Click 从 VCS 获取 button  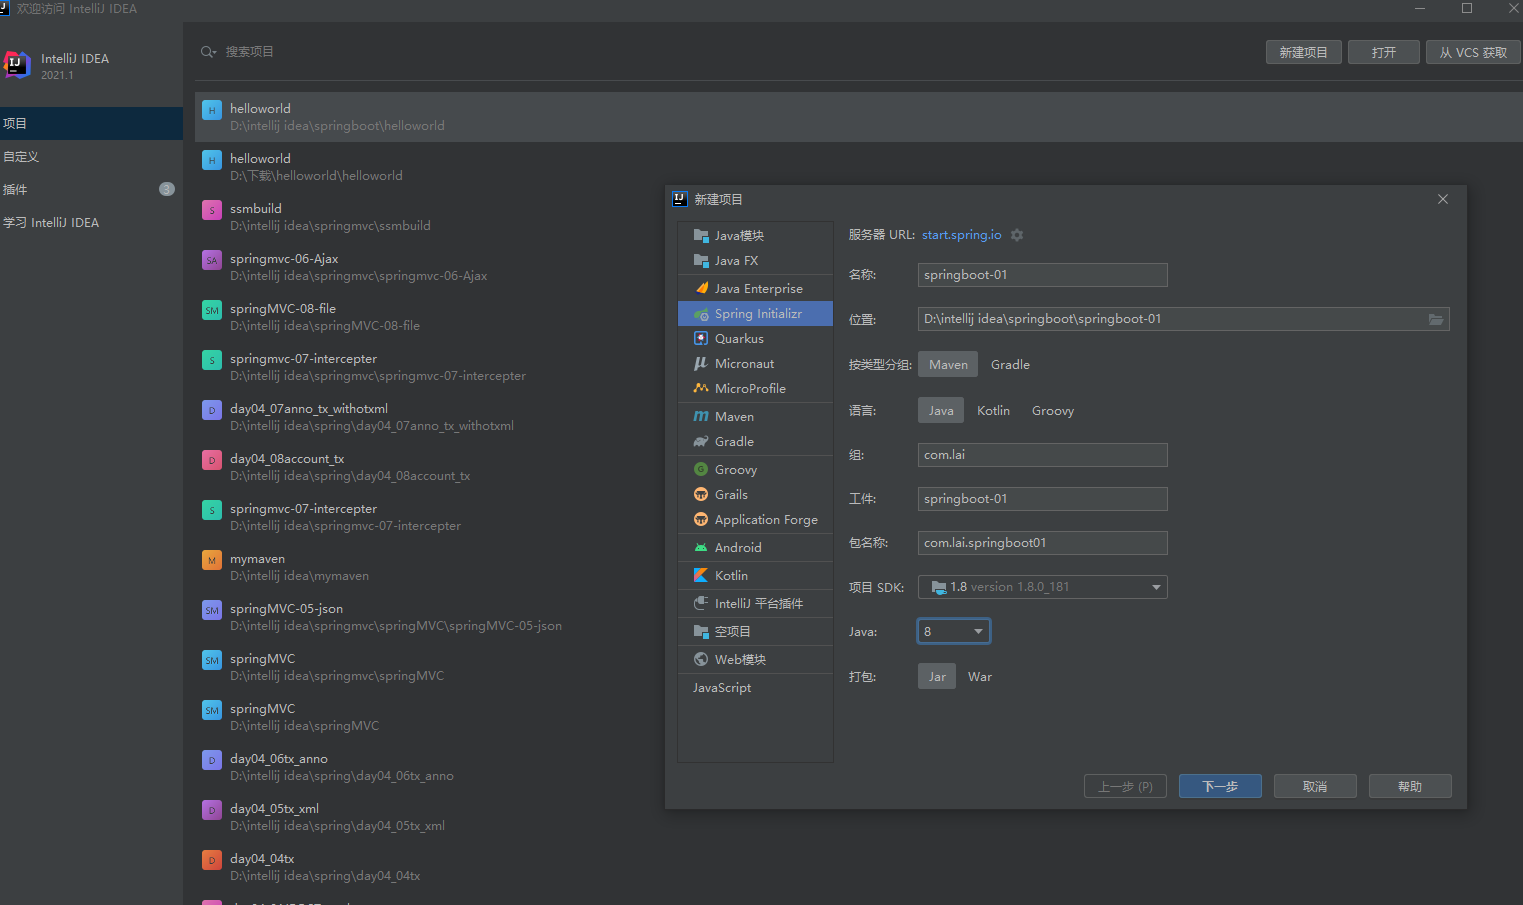1473,52
